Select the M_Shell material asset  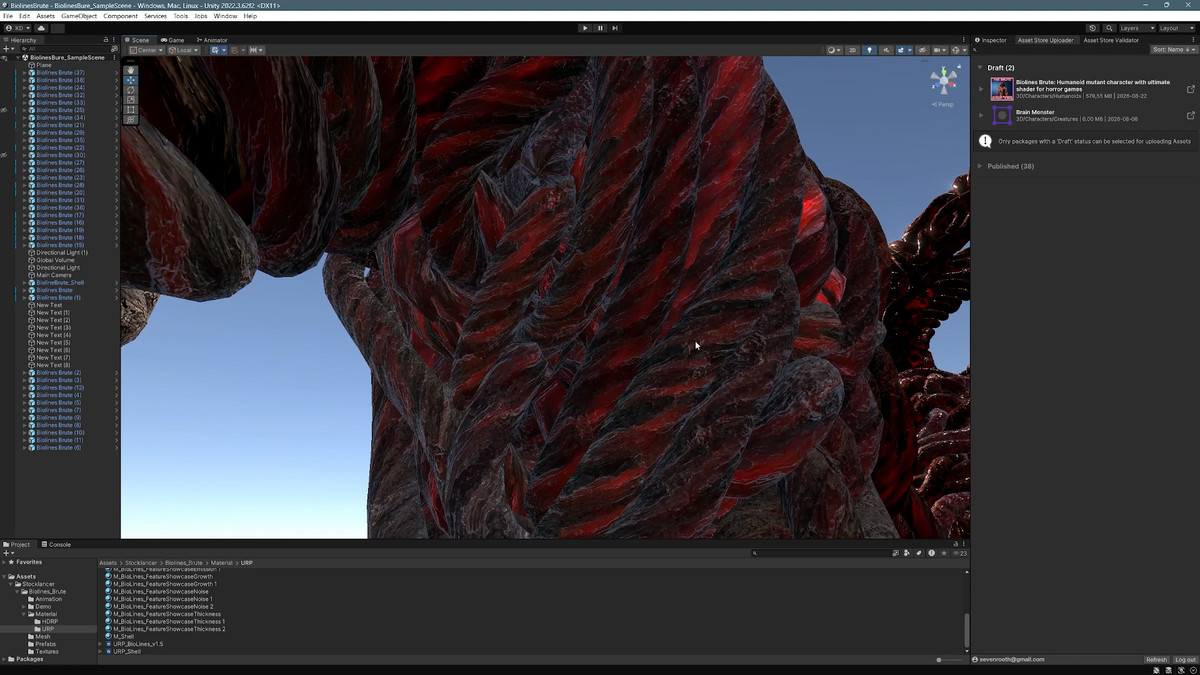coord(123,637)
